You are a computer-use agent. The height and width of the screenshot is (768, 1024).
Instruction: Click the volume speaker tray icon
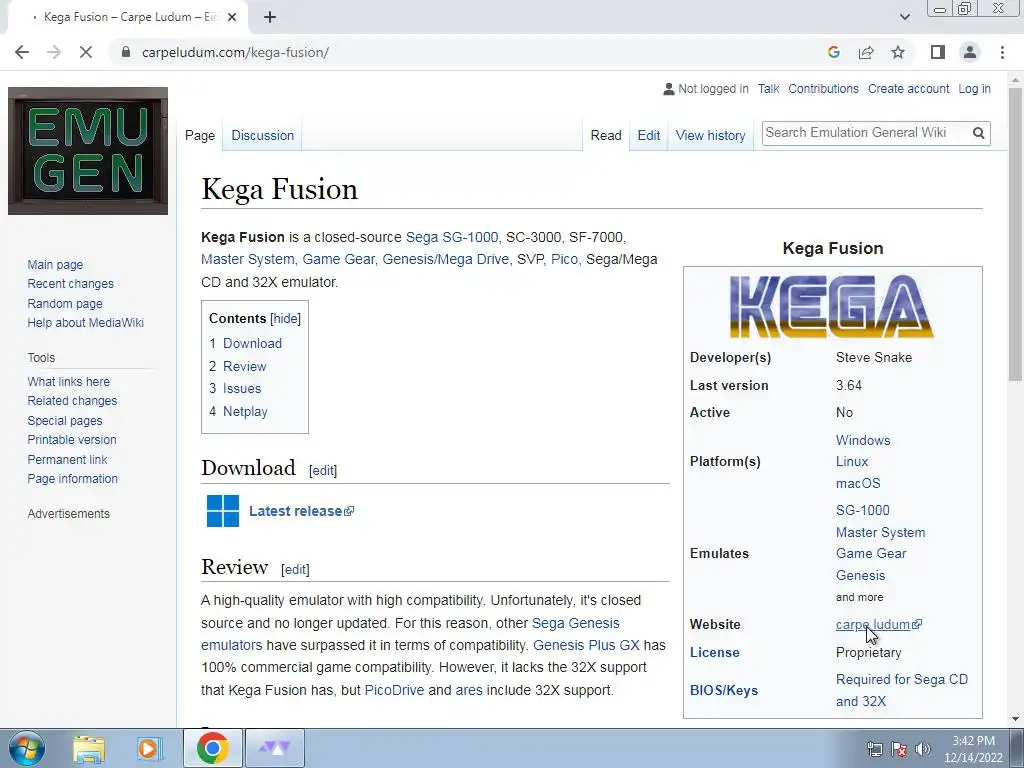923,748
